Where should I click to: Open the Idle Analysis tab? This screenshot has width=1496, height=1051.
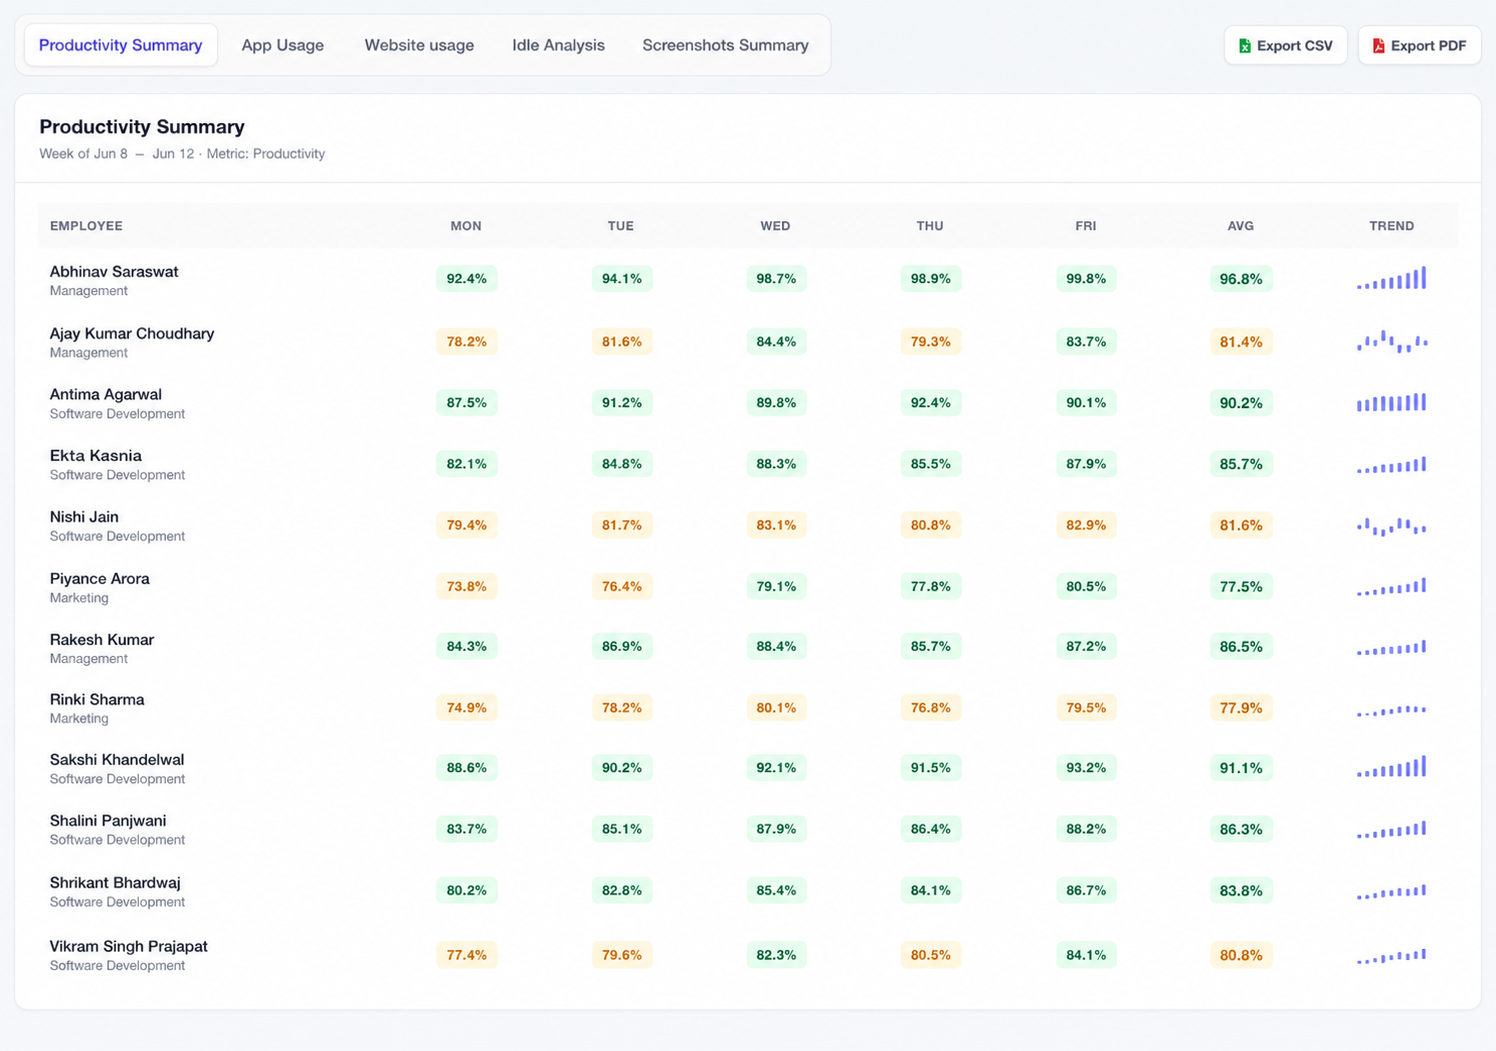[x=558, y=45]
